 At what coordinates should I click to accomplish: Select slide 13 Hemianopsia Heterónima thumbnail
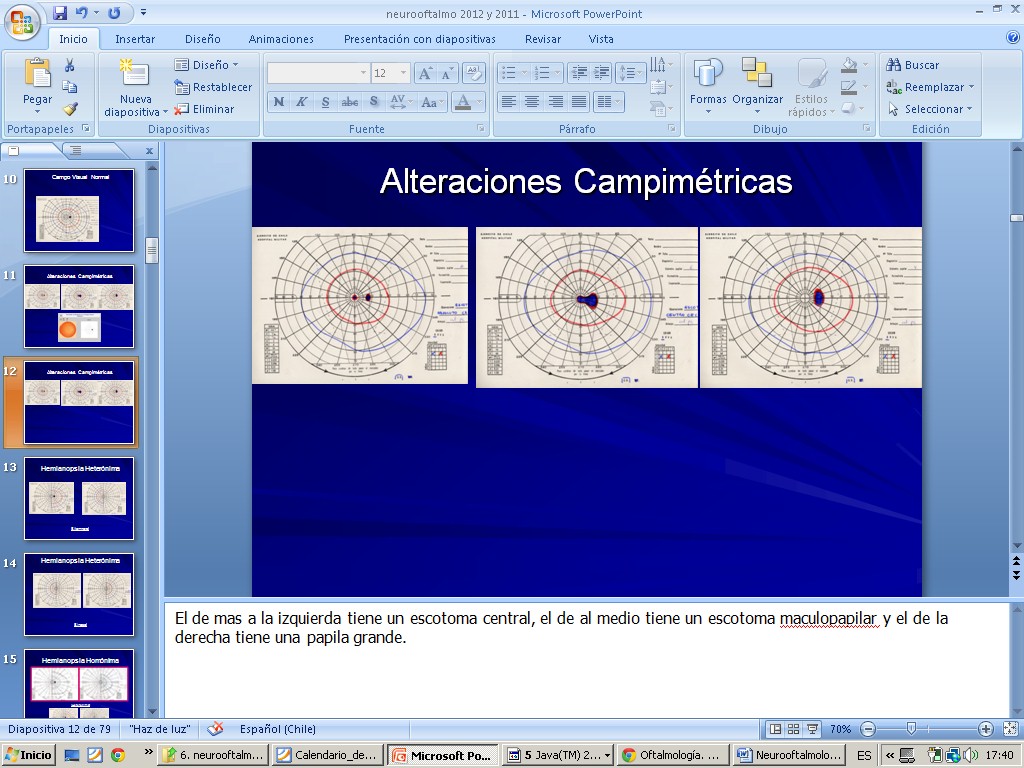tap(78, 498)
